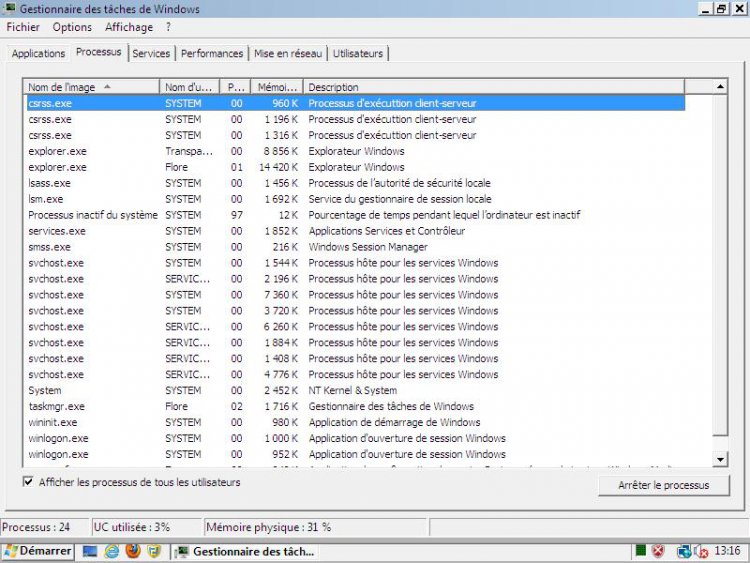Select csrss.exe row with 1 316 K memory

[x=356, y=135]
